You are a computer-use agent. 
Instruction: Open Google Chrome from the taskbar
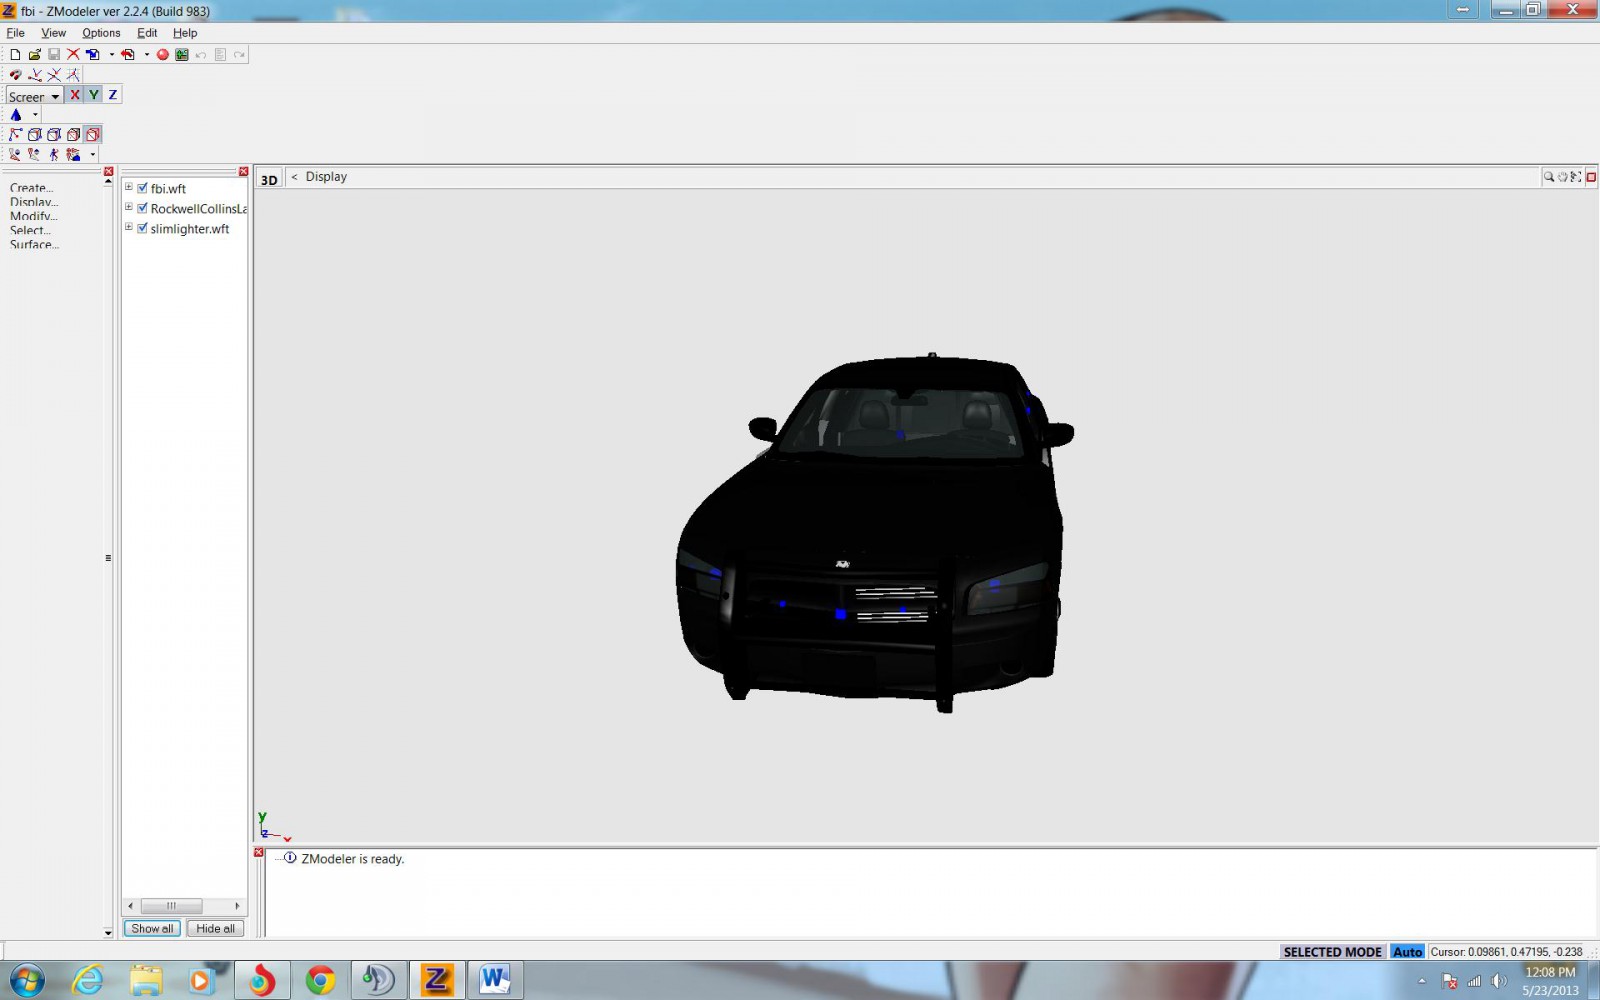(320, 980)
